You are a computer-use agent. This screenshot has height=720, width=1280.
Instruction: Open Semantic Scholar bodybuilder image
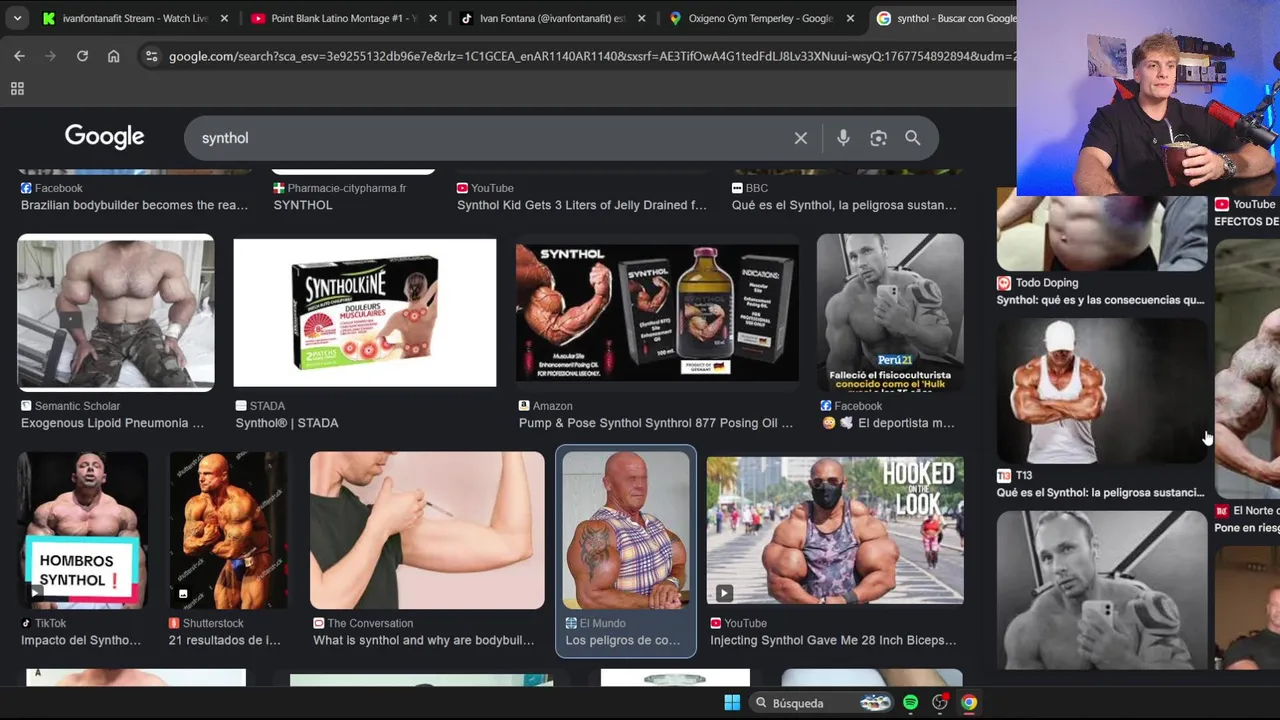[x=116, y=312]
